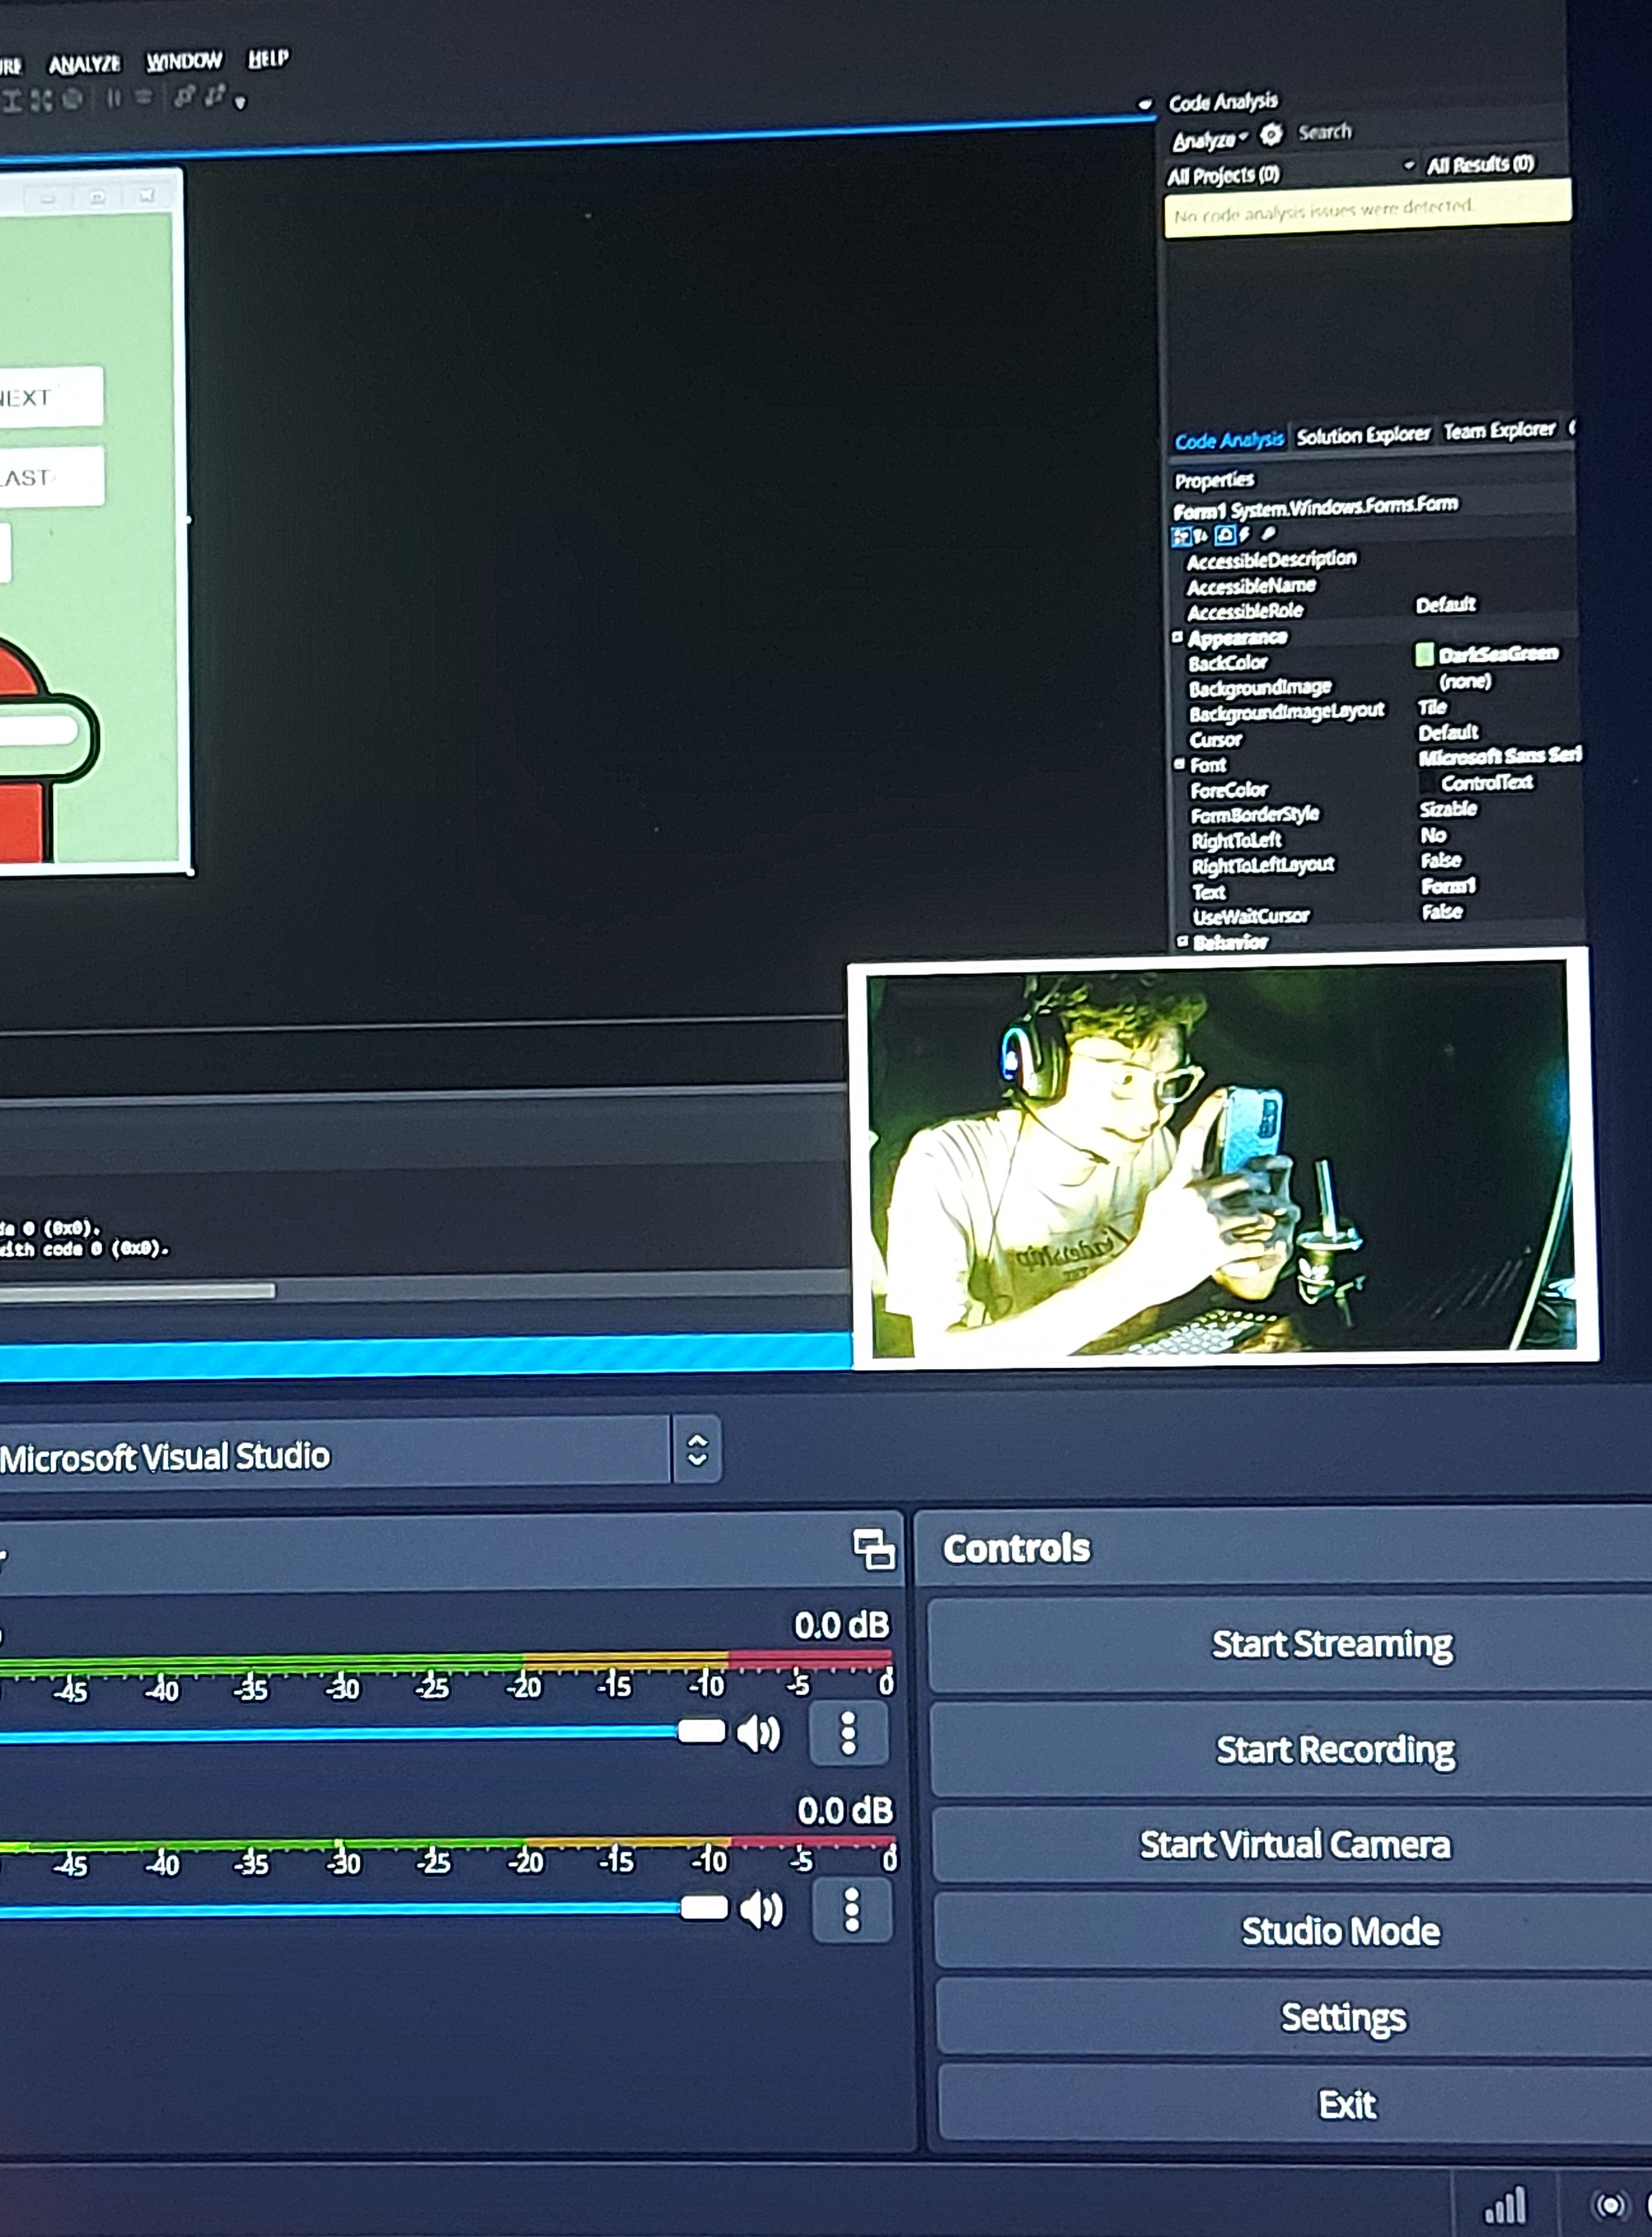Viewport: 1652px width, 2237px height.
Task: Click the NEXT button on the form
Action: click(50, 397)
